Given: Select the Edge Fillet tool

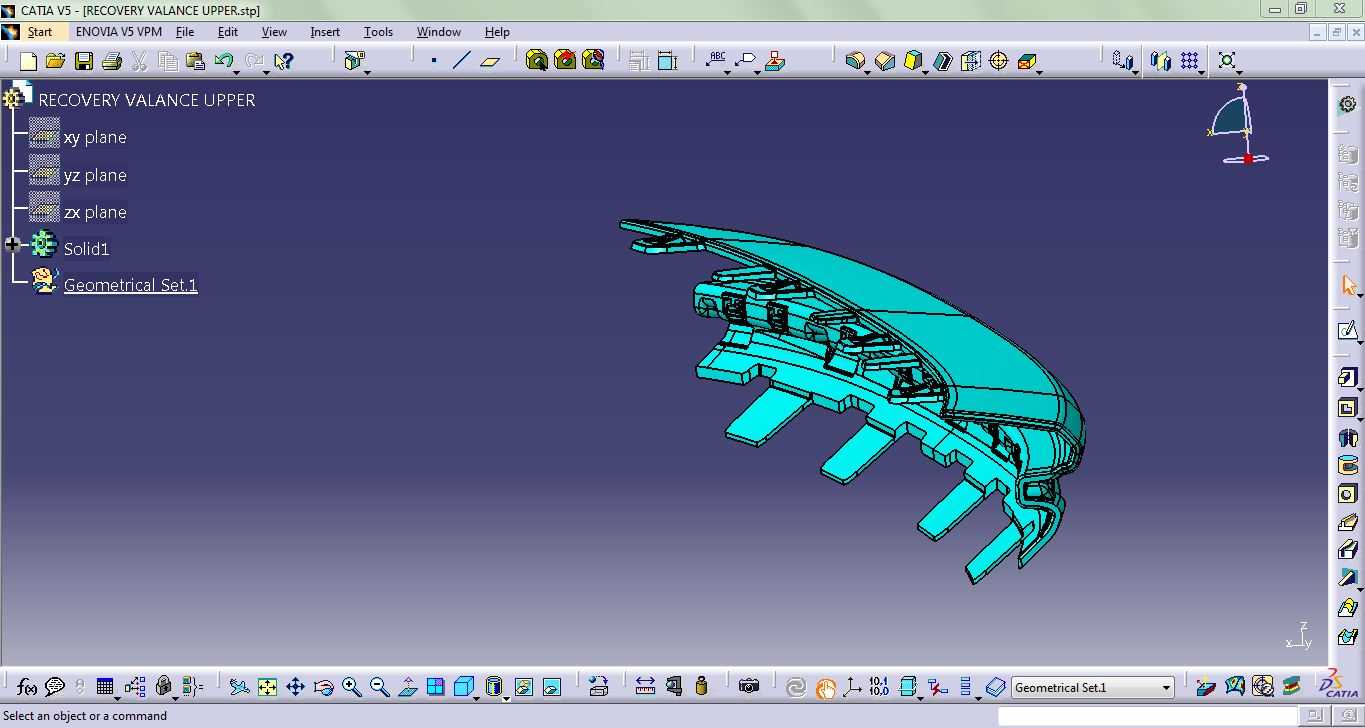Looking at the screenshot, I should click(854, 61).
